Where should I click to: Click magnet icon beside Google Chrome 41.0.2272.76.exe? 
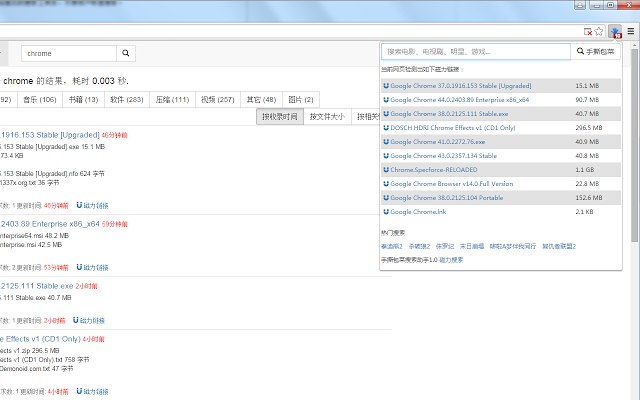click(386, 142)
